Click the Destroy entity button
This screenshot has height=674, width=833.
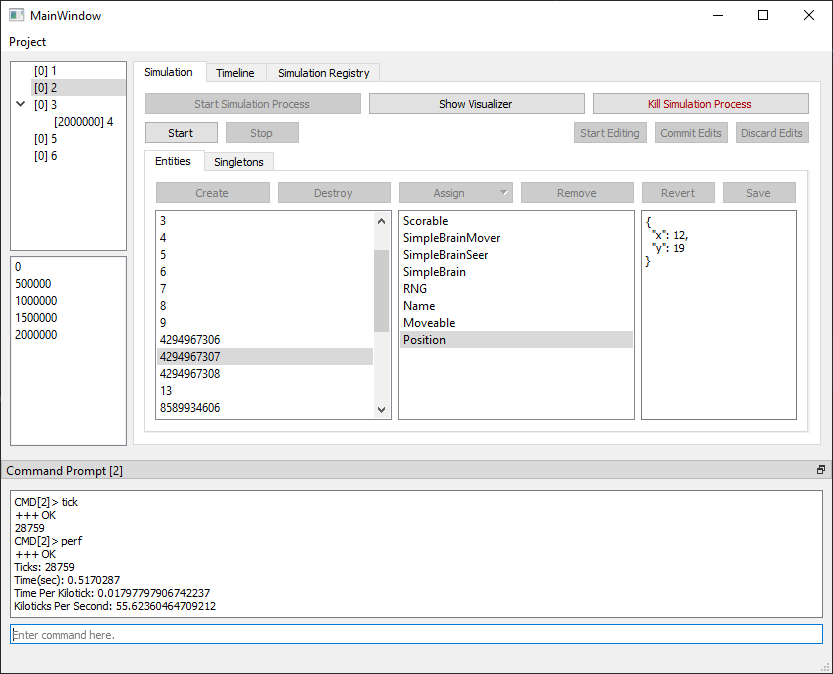[x=334, y=193]
